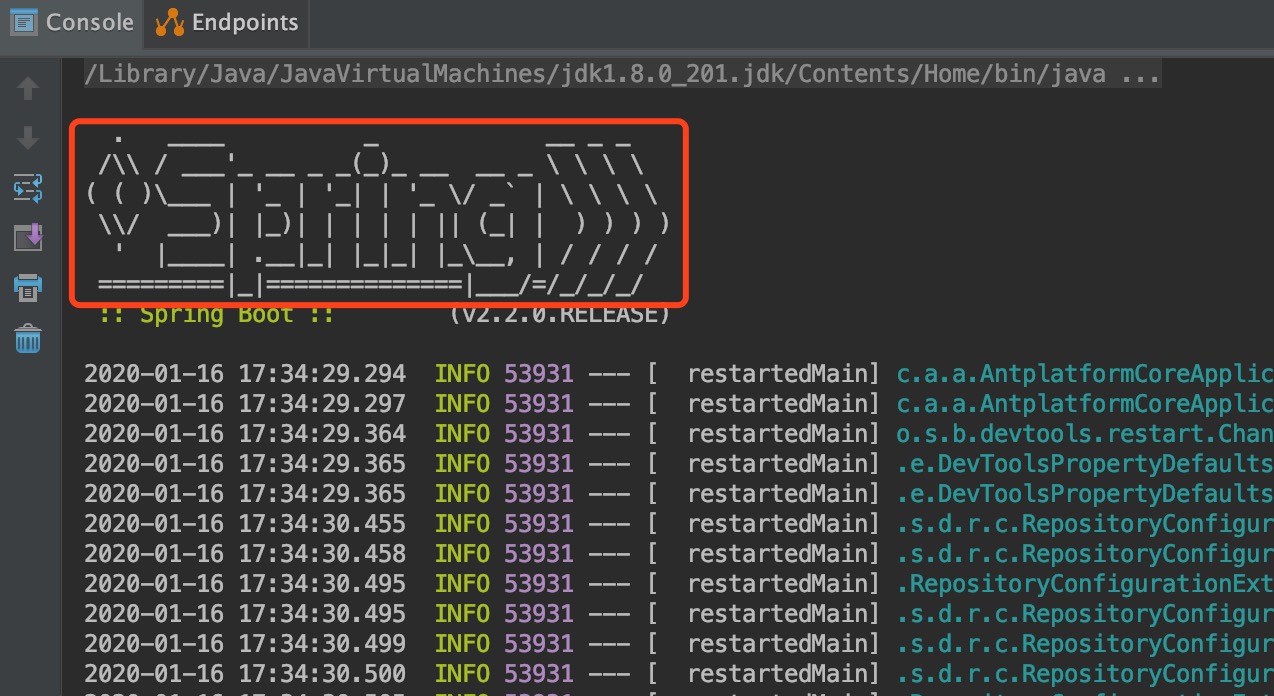Click timestamp 2020-01-16 17:34:30.499
The image size is (1274, 696).
pyautogui.click(x=245, y=644)
